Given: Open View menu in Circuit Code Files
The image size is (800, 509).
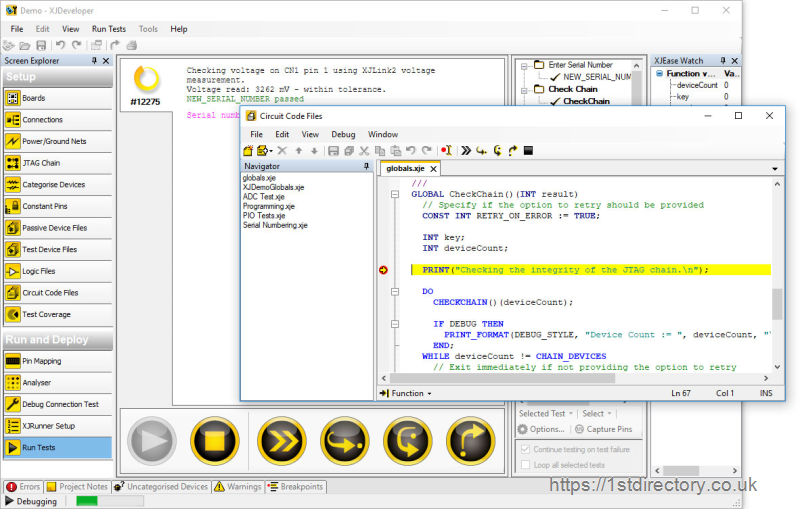Looking at the screenshot, I should click(x=310, y=135).
